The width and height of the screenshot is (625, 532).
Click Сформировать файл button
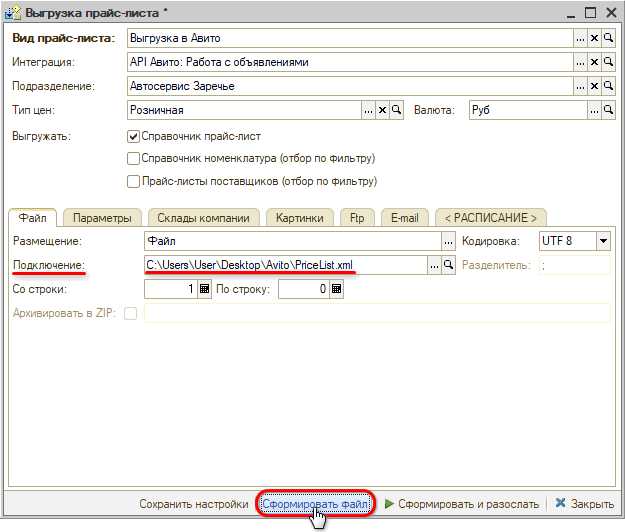click(x=315, y=504)
